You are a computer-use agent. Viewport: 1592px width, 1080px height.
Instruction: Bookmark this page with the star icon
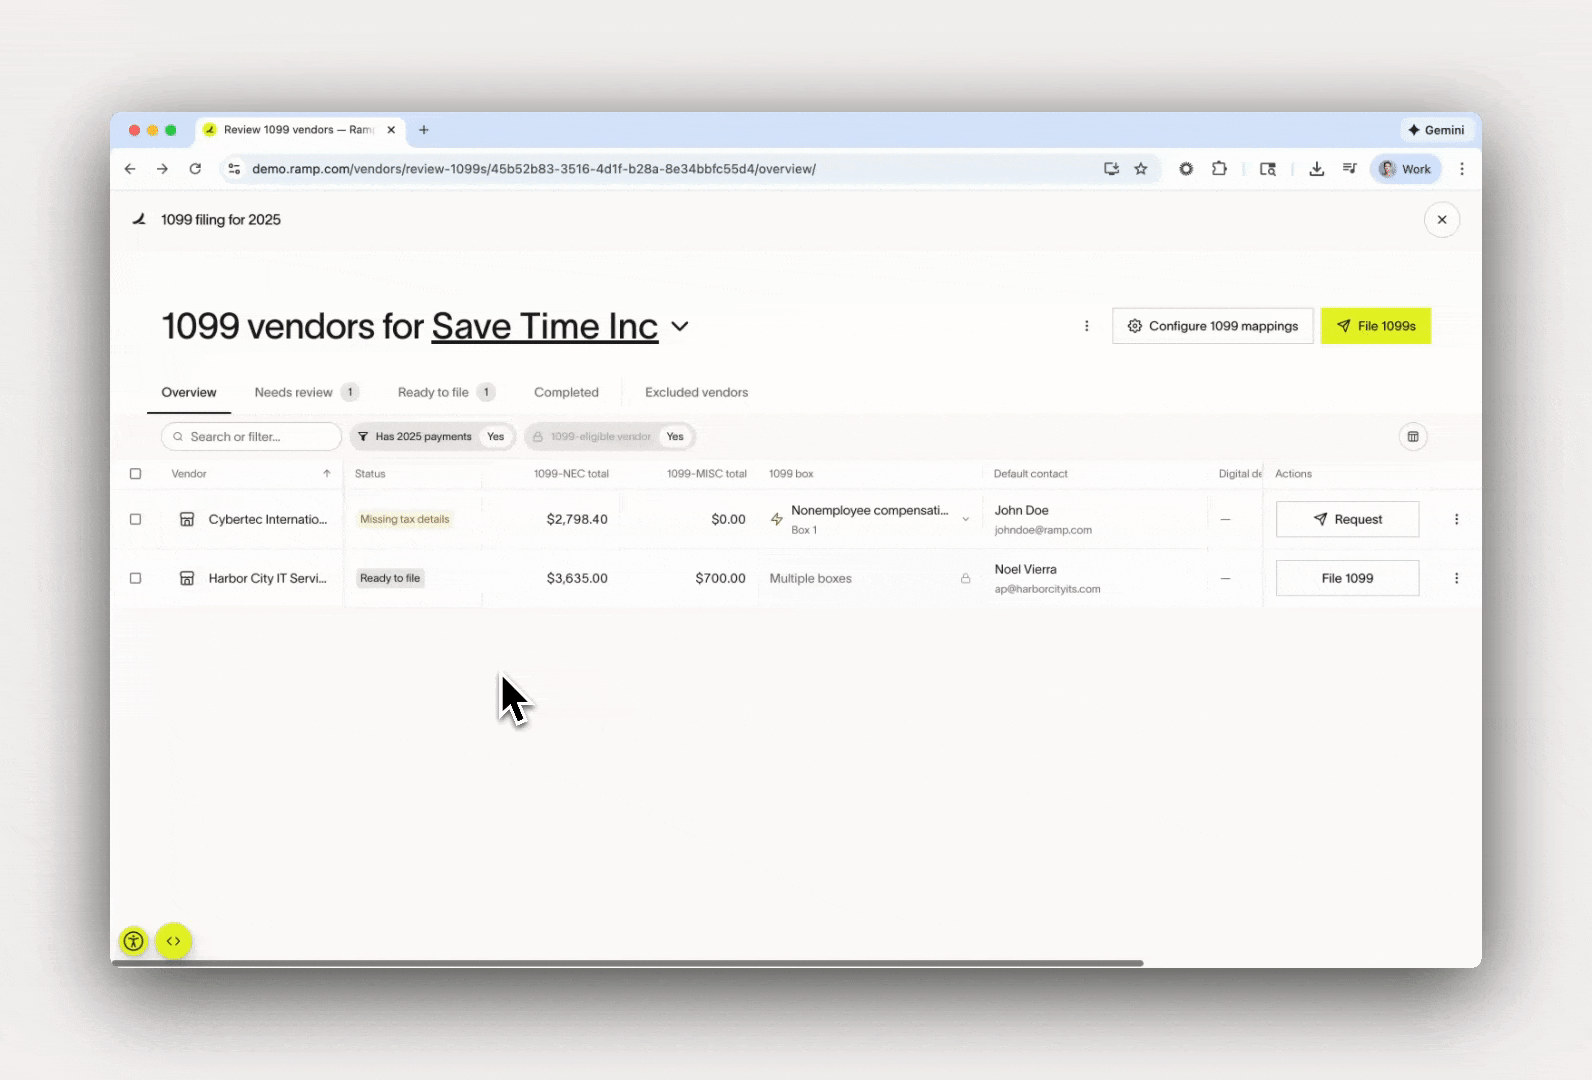point(1141,169)
